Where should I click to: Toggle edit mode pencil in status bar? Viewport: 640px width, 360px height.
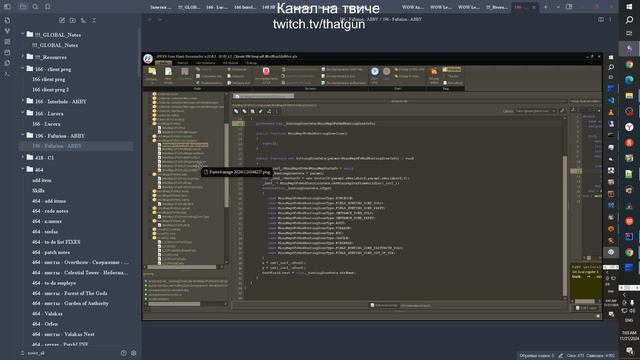coord(561,356)
